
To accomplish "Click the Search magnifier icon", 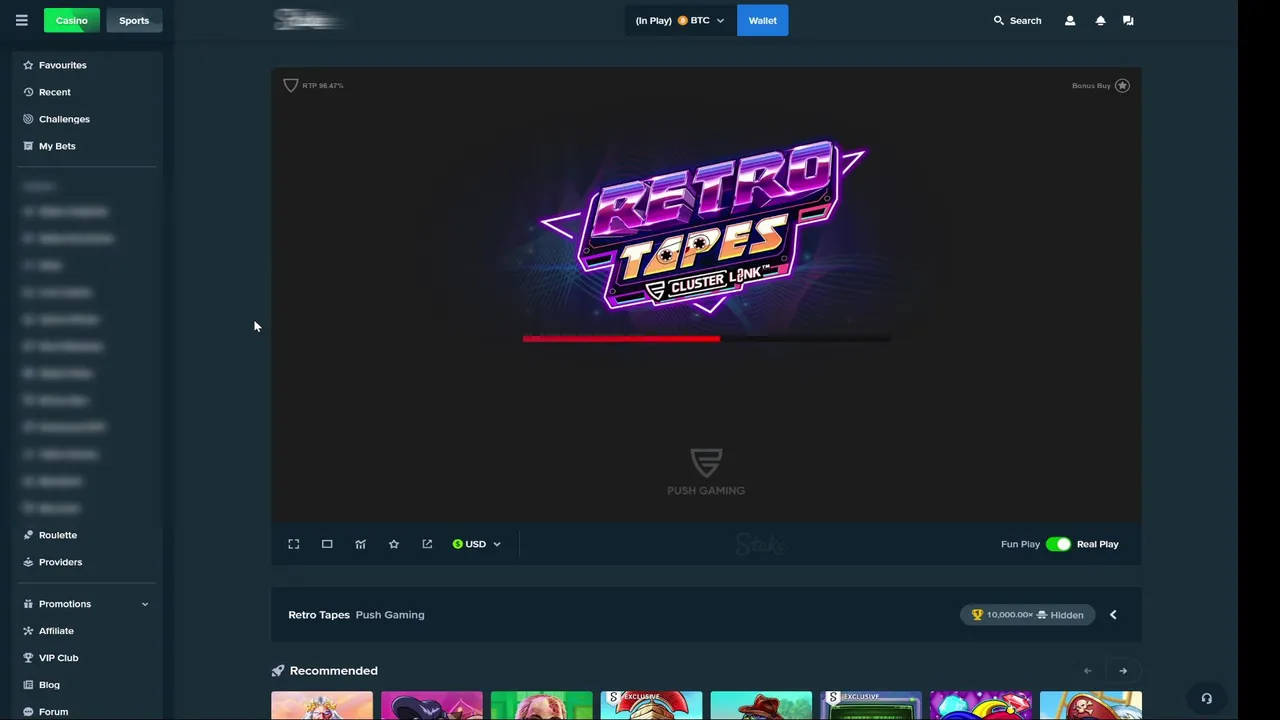I will (998, 20).
